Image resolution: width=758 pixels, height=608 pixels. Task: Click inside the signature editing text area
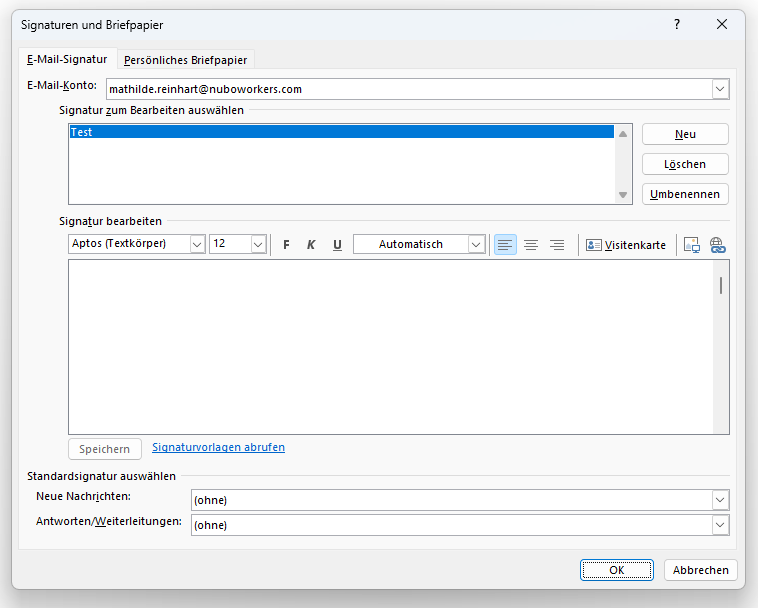click(391, 347)
